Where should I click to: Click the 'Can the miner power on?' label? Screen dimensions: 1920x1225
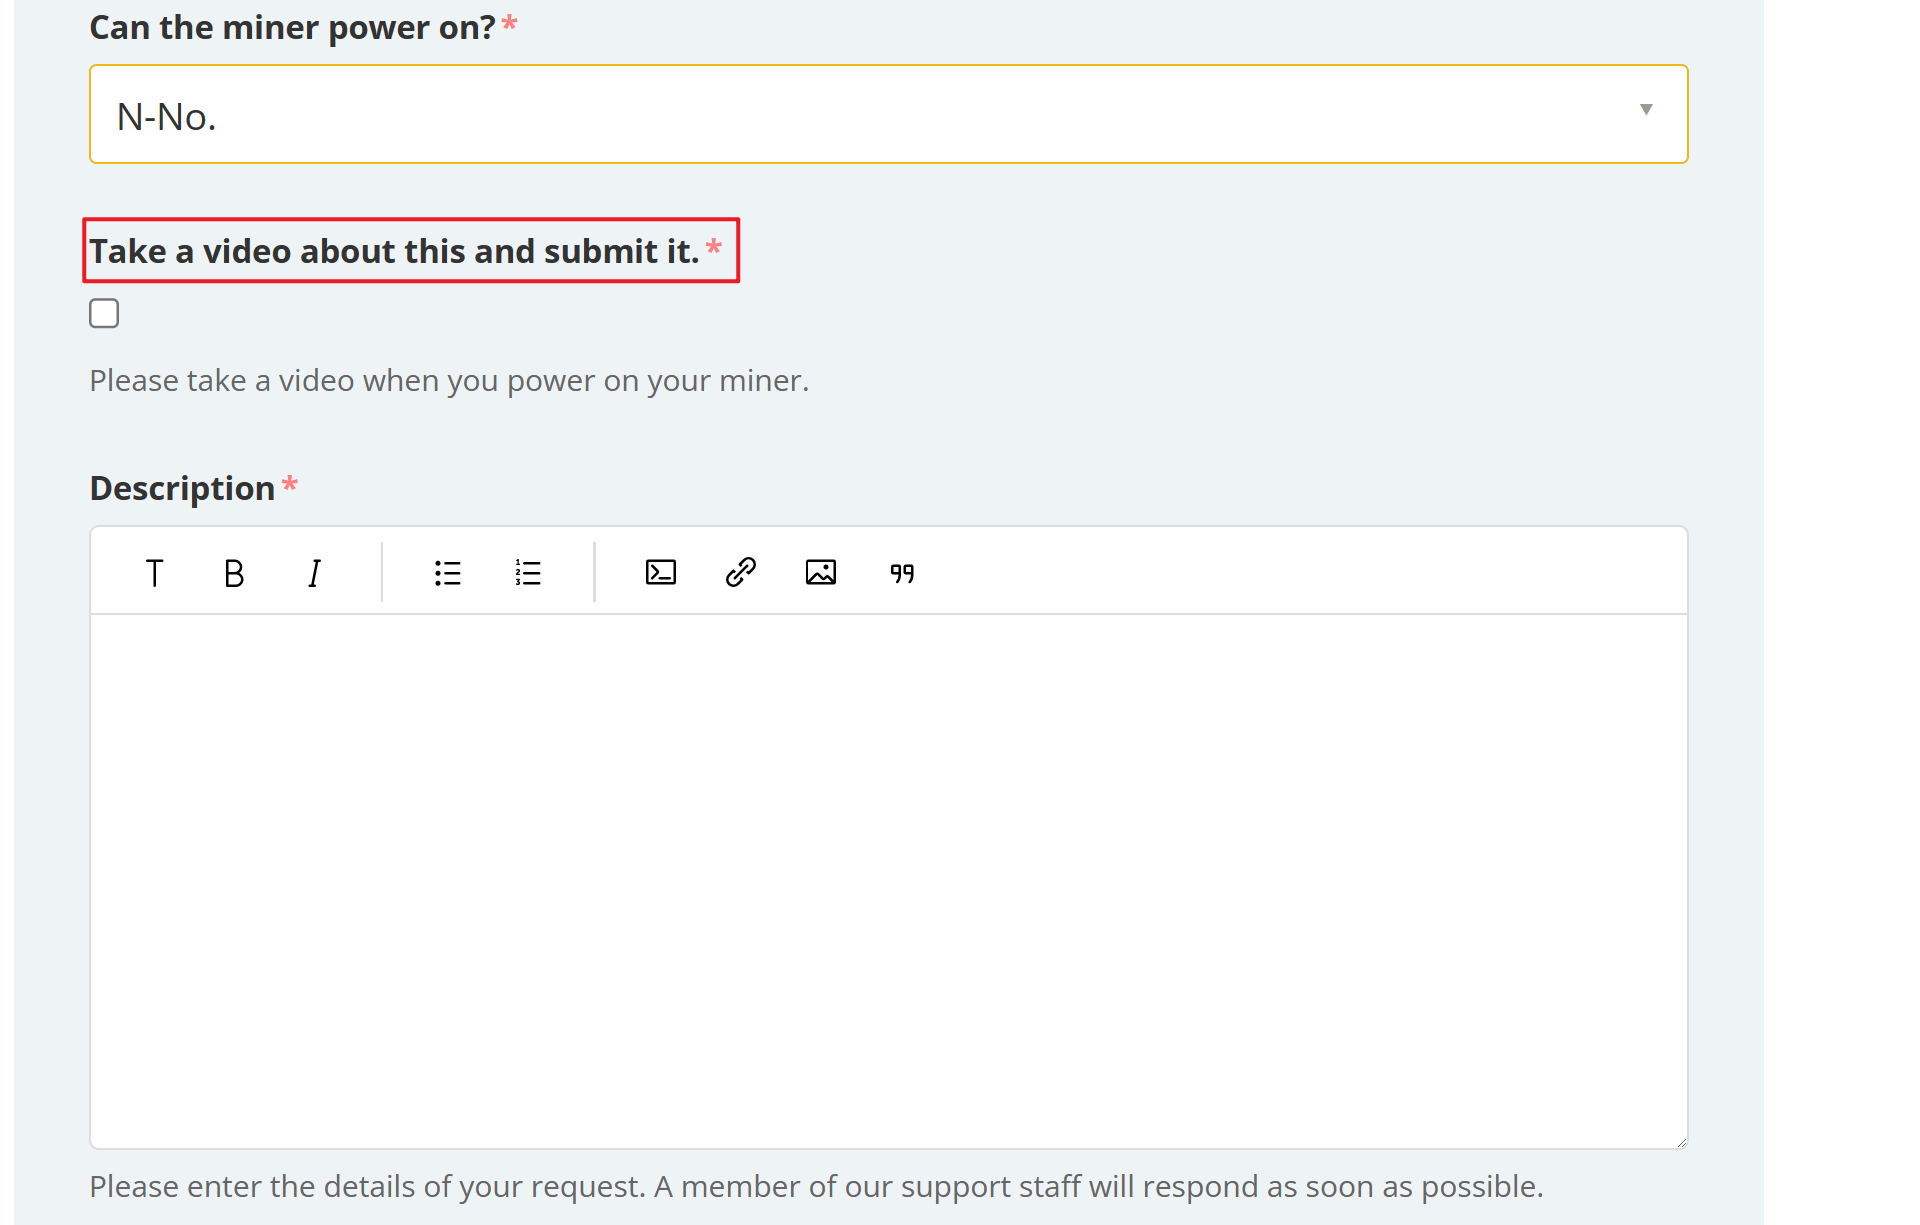(292, 27)
